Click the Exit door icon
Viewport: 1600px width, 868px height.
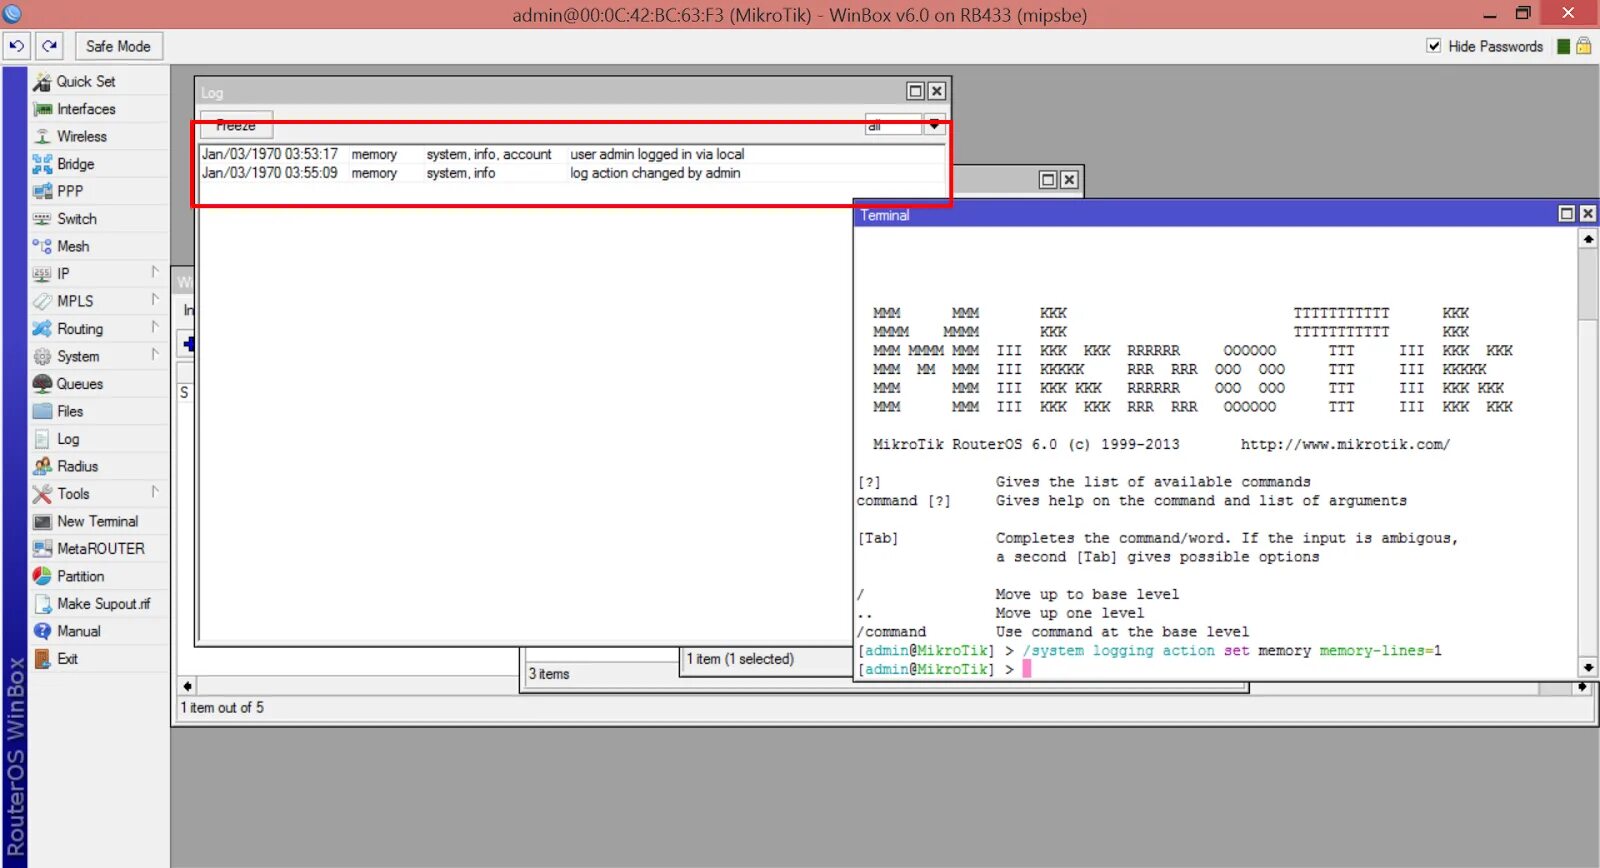click(42, 659)
